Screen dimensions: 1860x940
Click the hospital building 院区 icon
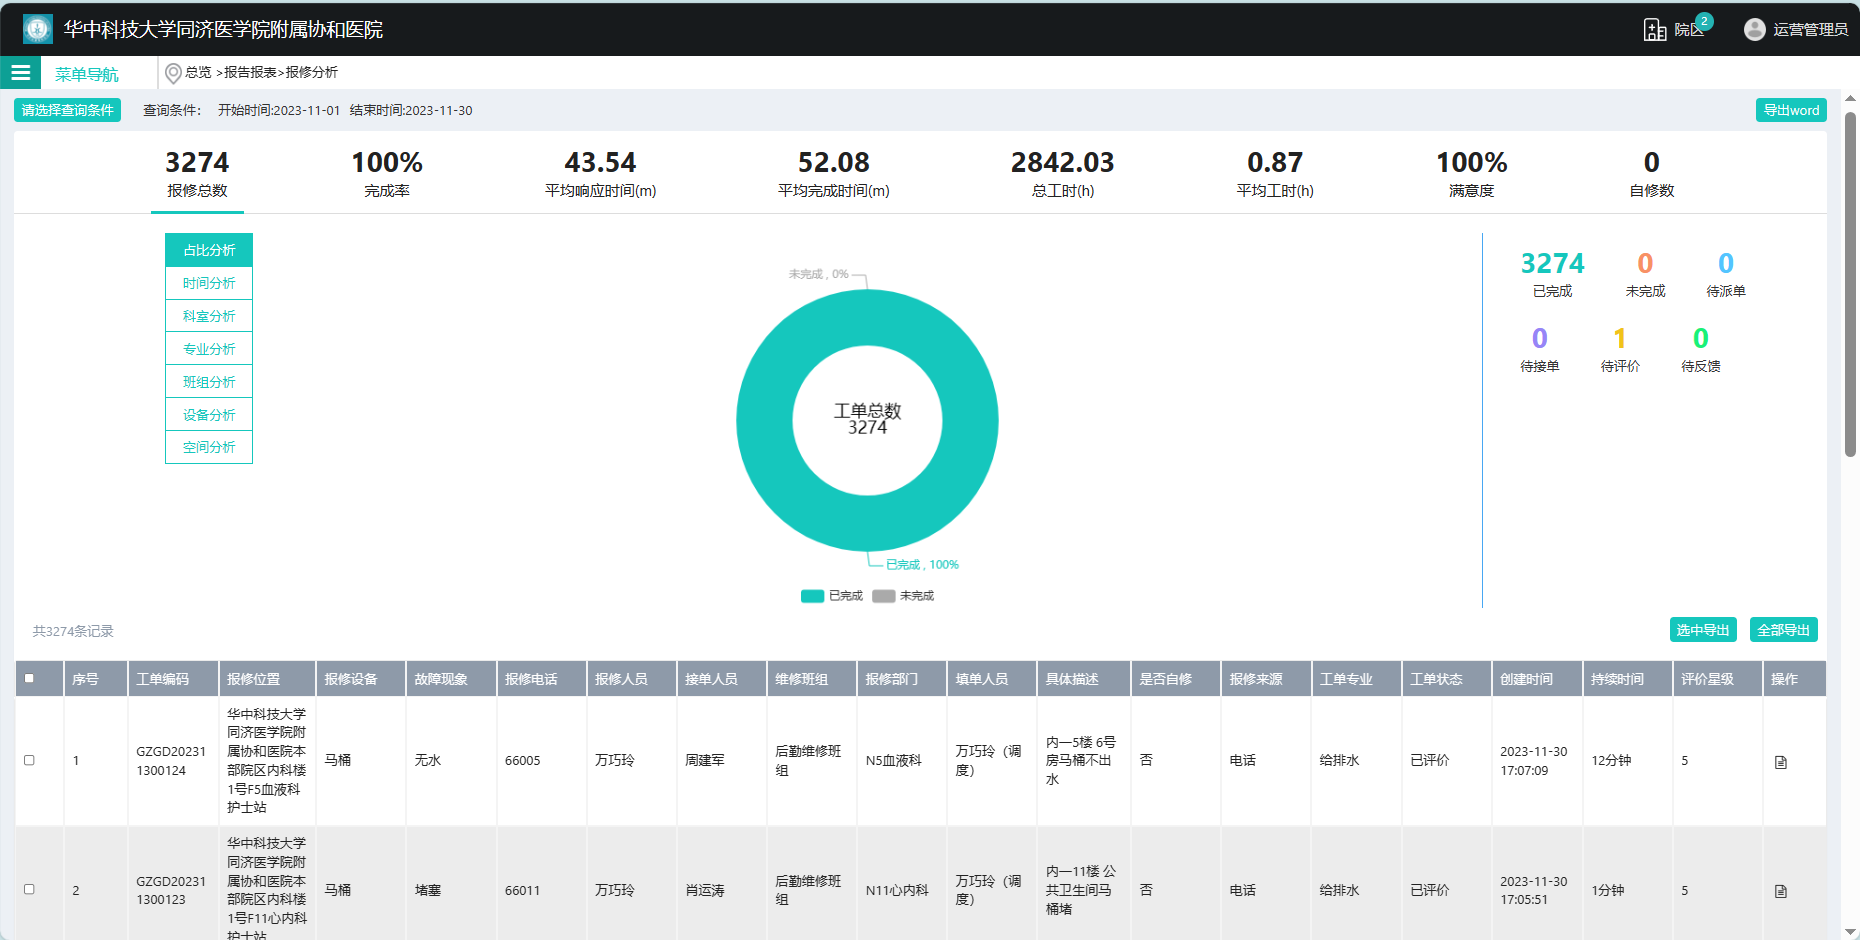tap(1655, 29)
